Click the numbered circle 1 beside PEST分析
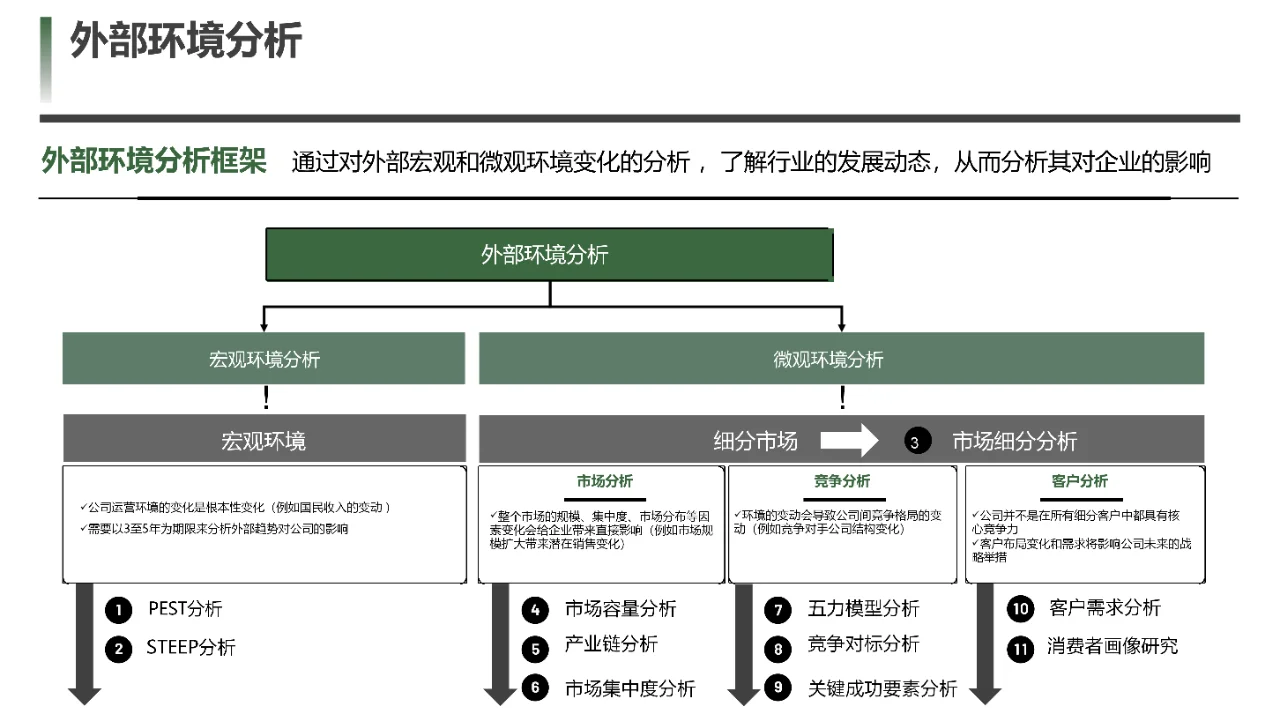This screenshot has width=1280, height=720. 118,609
